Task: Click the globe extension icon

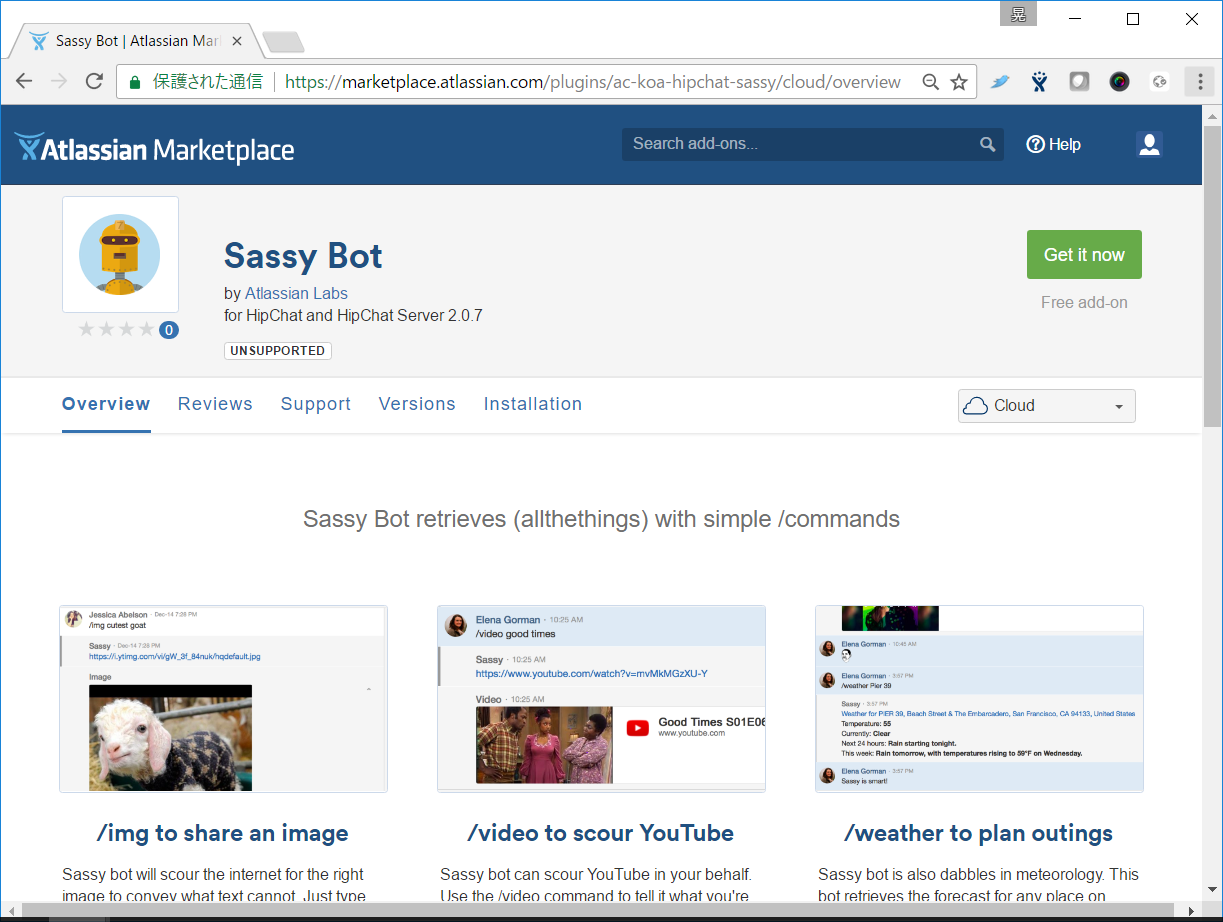Action: pyautogui.click(x=1159, y=82)
